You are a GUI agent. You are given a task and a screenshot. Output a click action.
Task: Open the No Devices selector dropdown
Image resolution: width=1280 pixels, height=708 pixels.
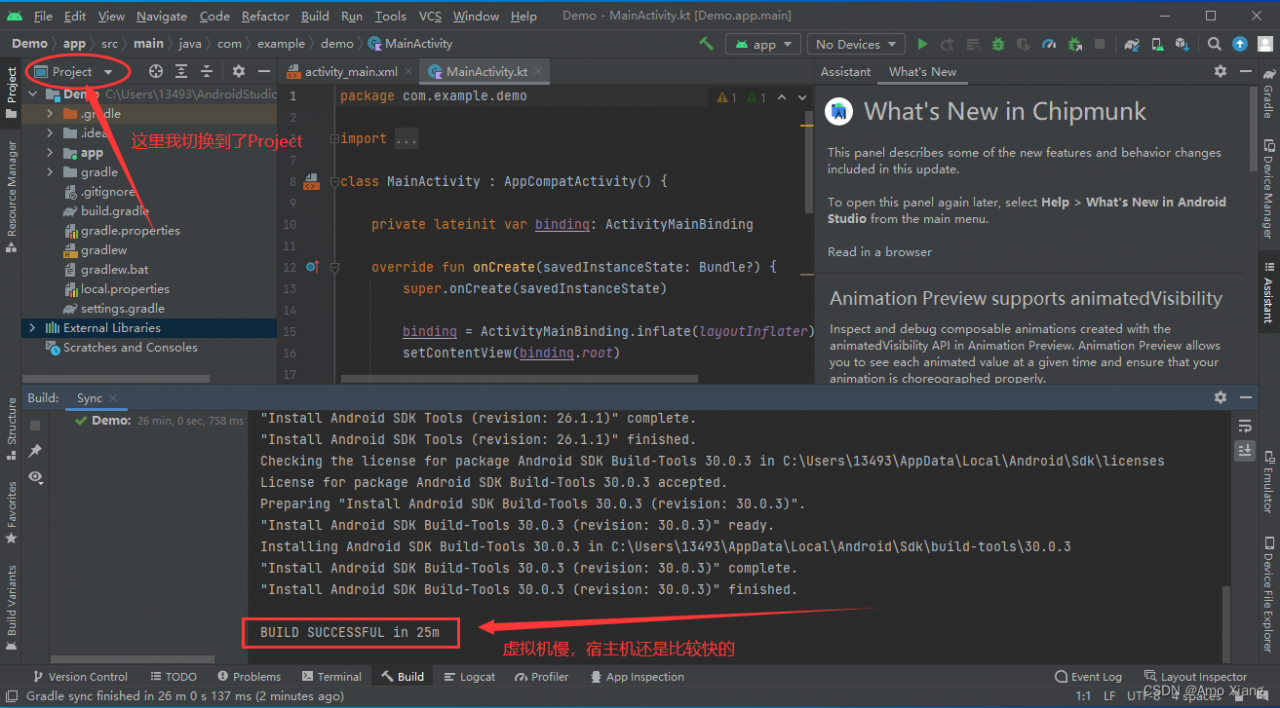pos(855,44)
